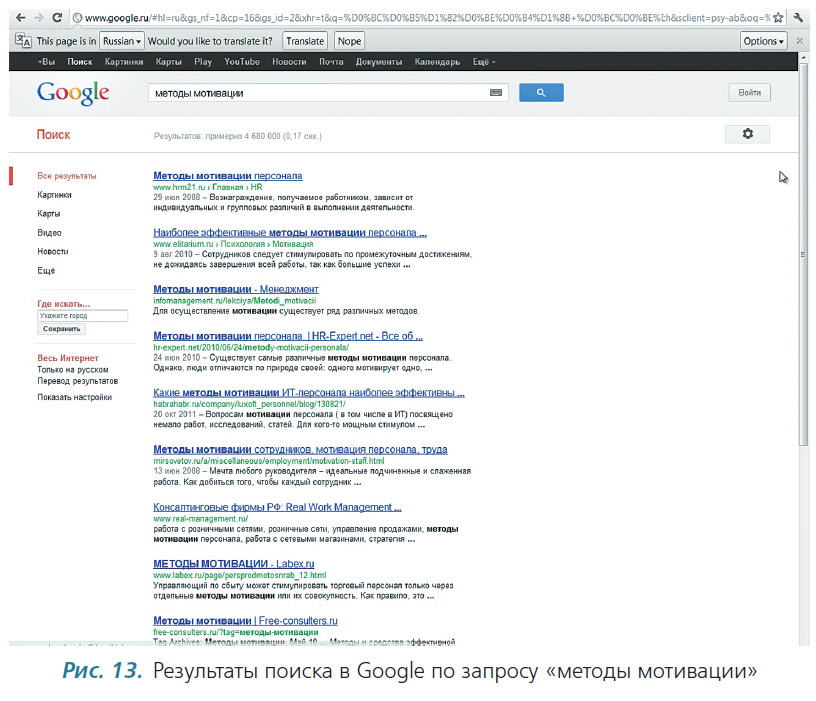This screenshot has width=816, height=701.
Task: Open Play in top bar
Action: (203, 62)
